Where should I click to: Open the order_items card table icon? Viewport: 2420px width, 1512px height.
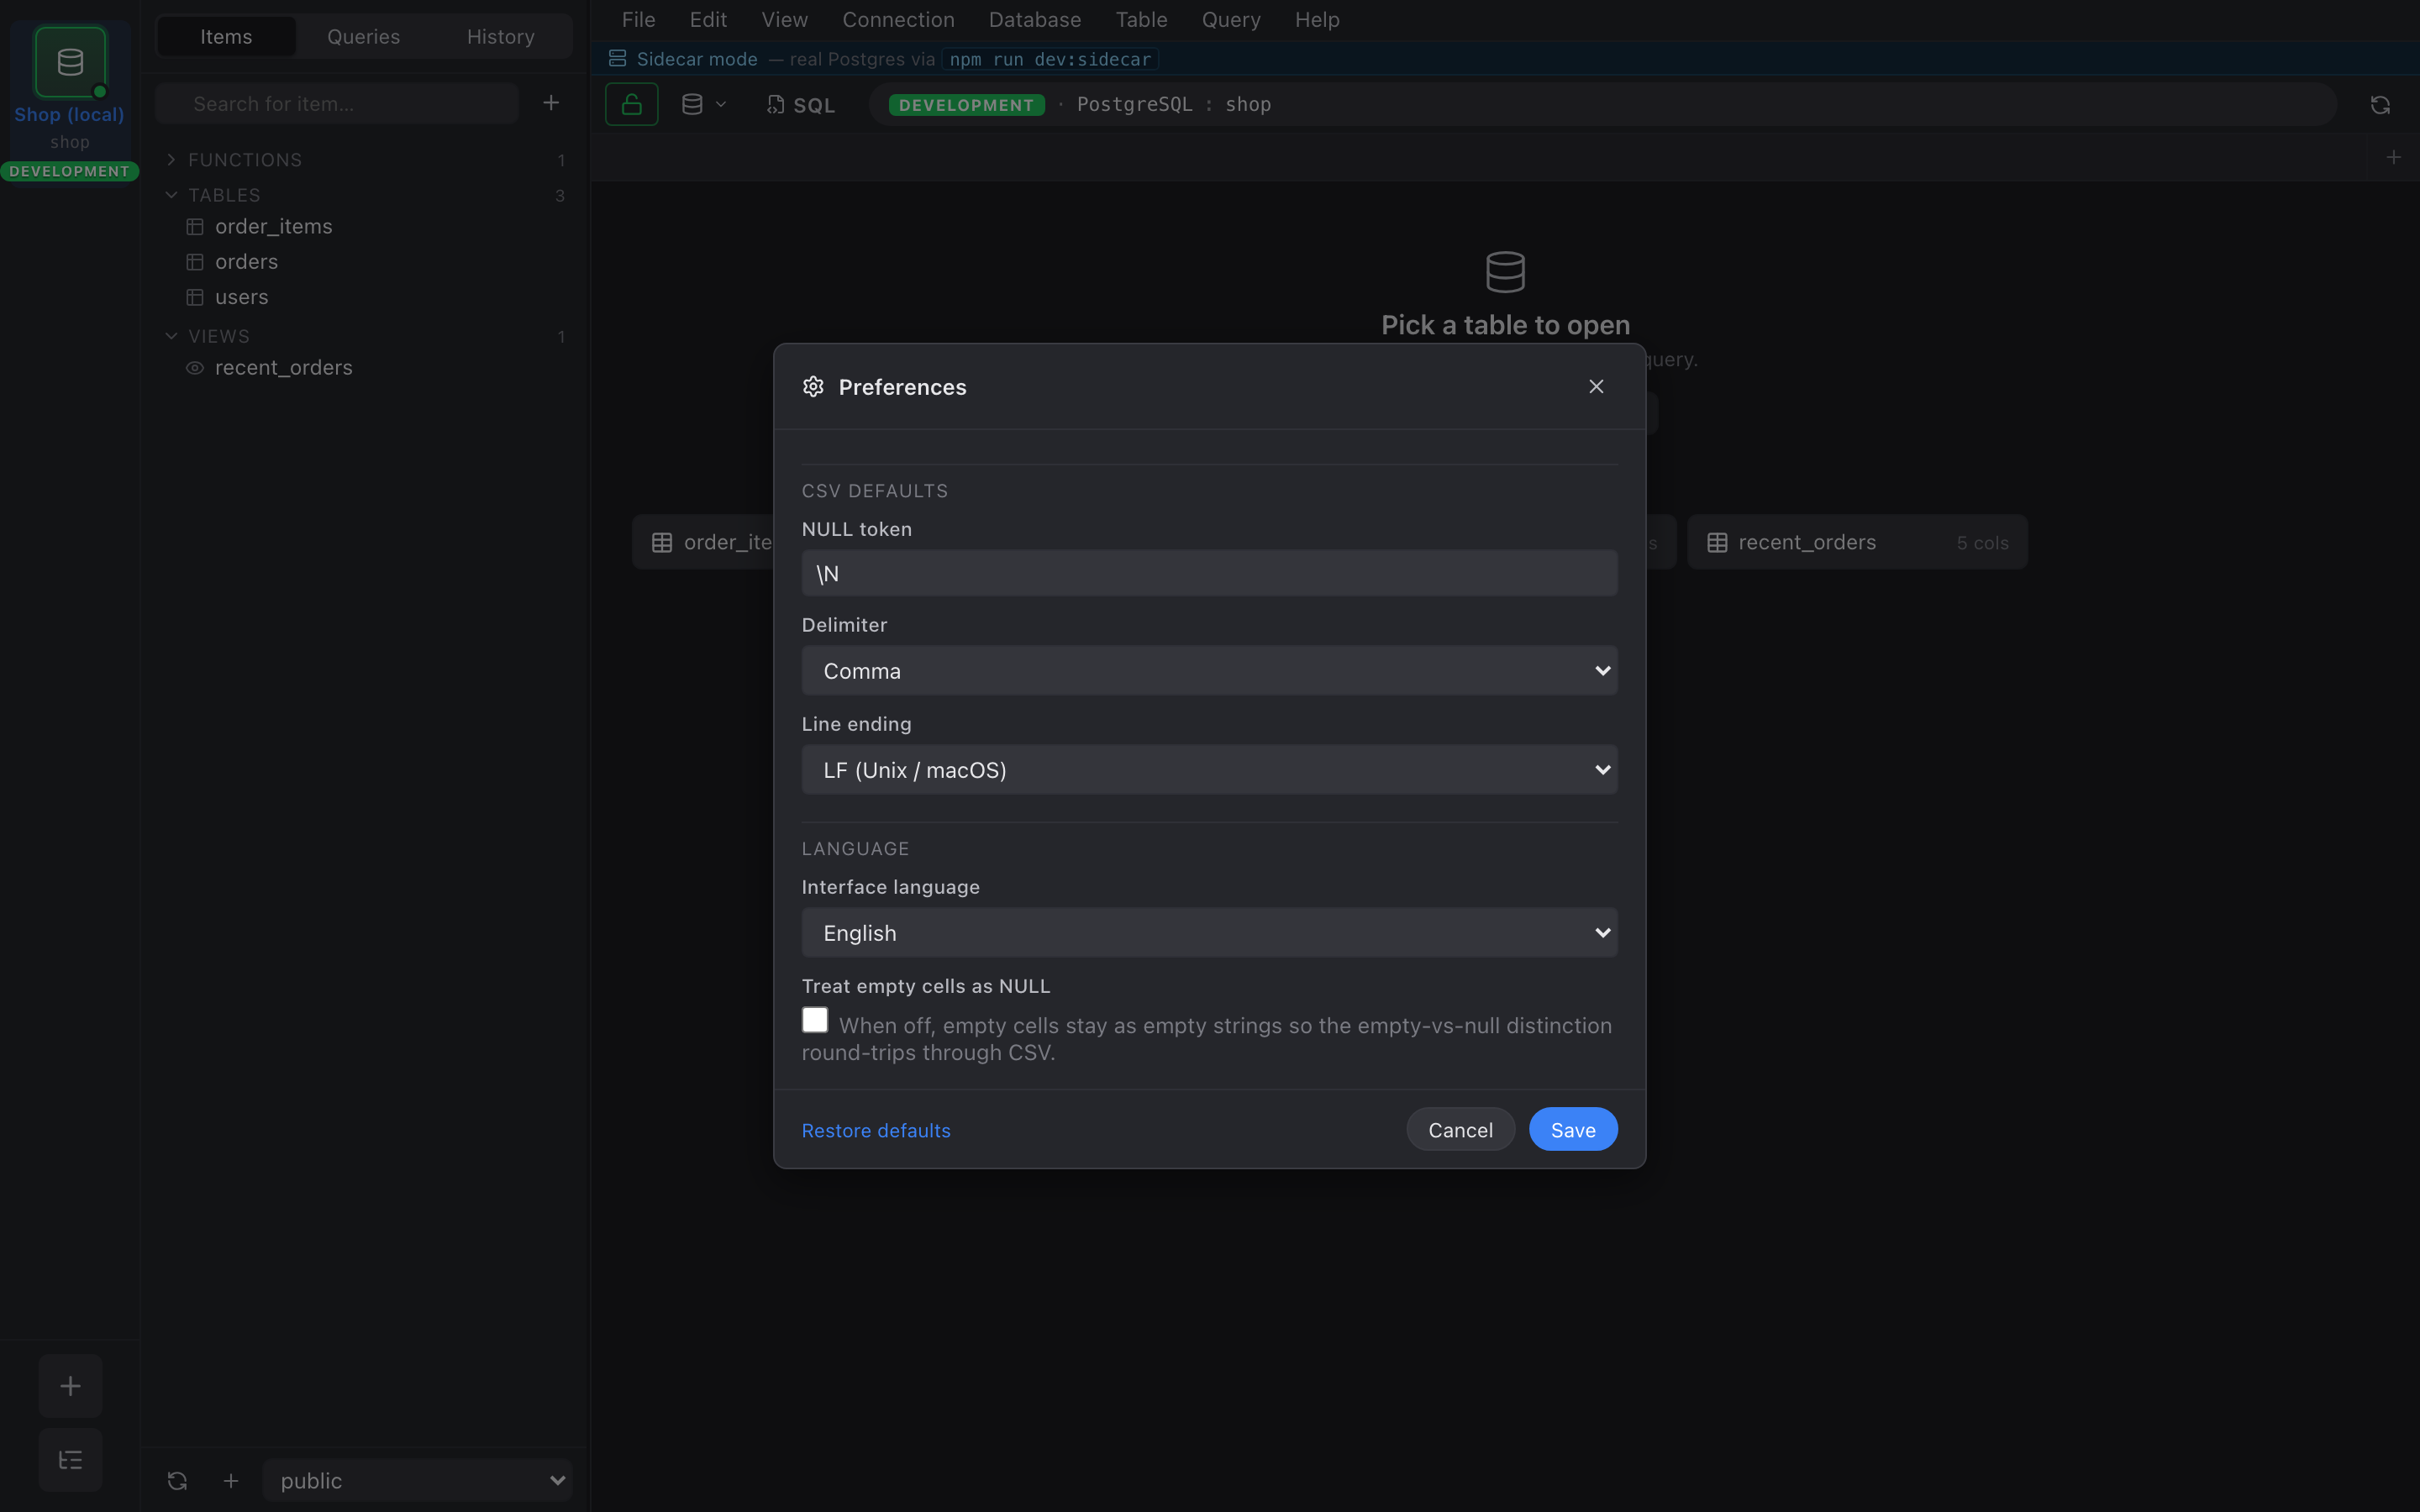662,542
